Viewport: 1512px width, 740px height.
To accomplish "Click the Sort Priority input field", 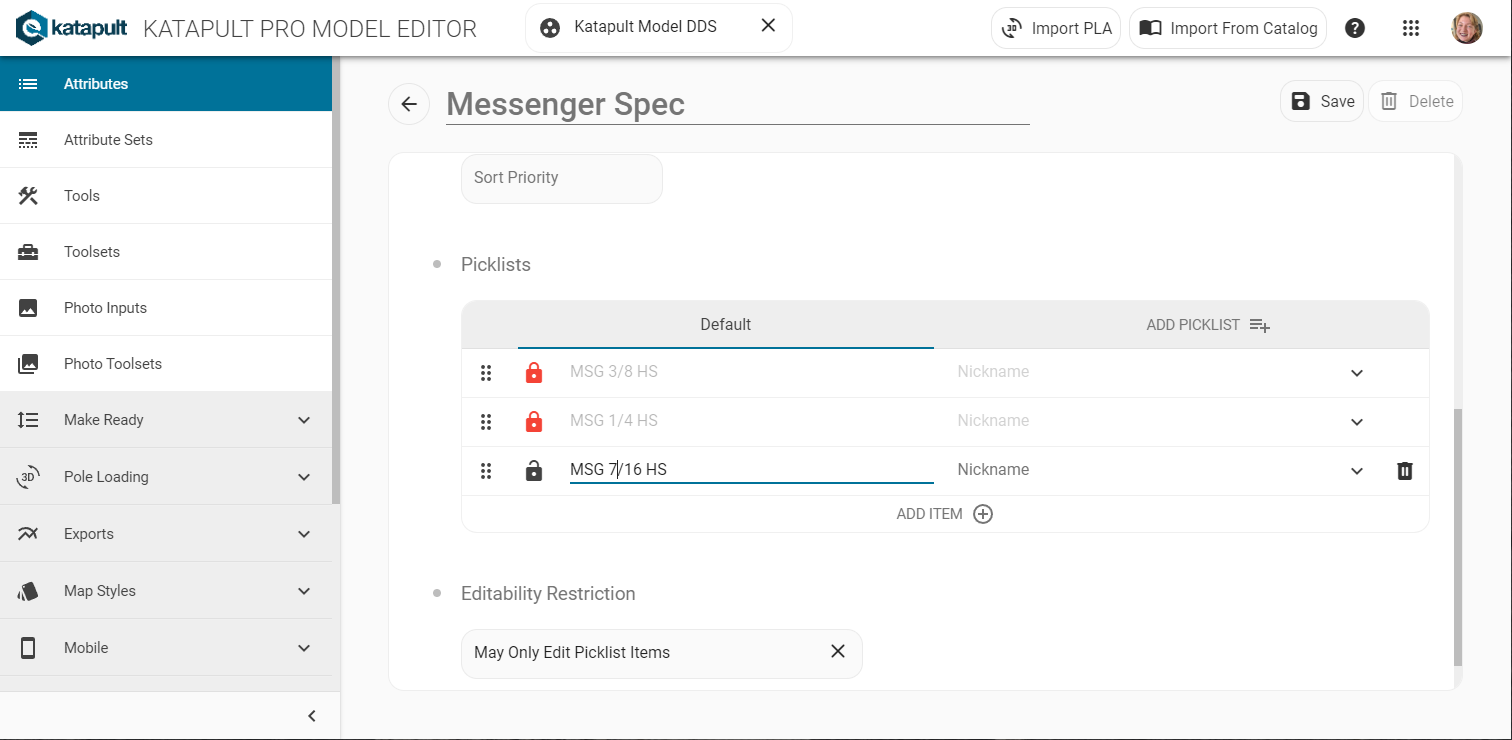I will (561, 178).
